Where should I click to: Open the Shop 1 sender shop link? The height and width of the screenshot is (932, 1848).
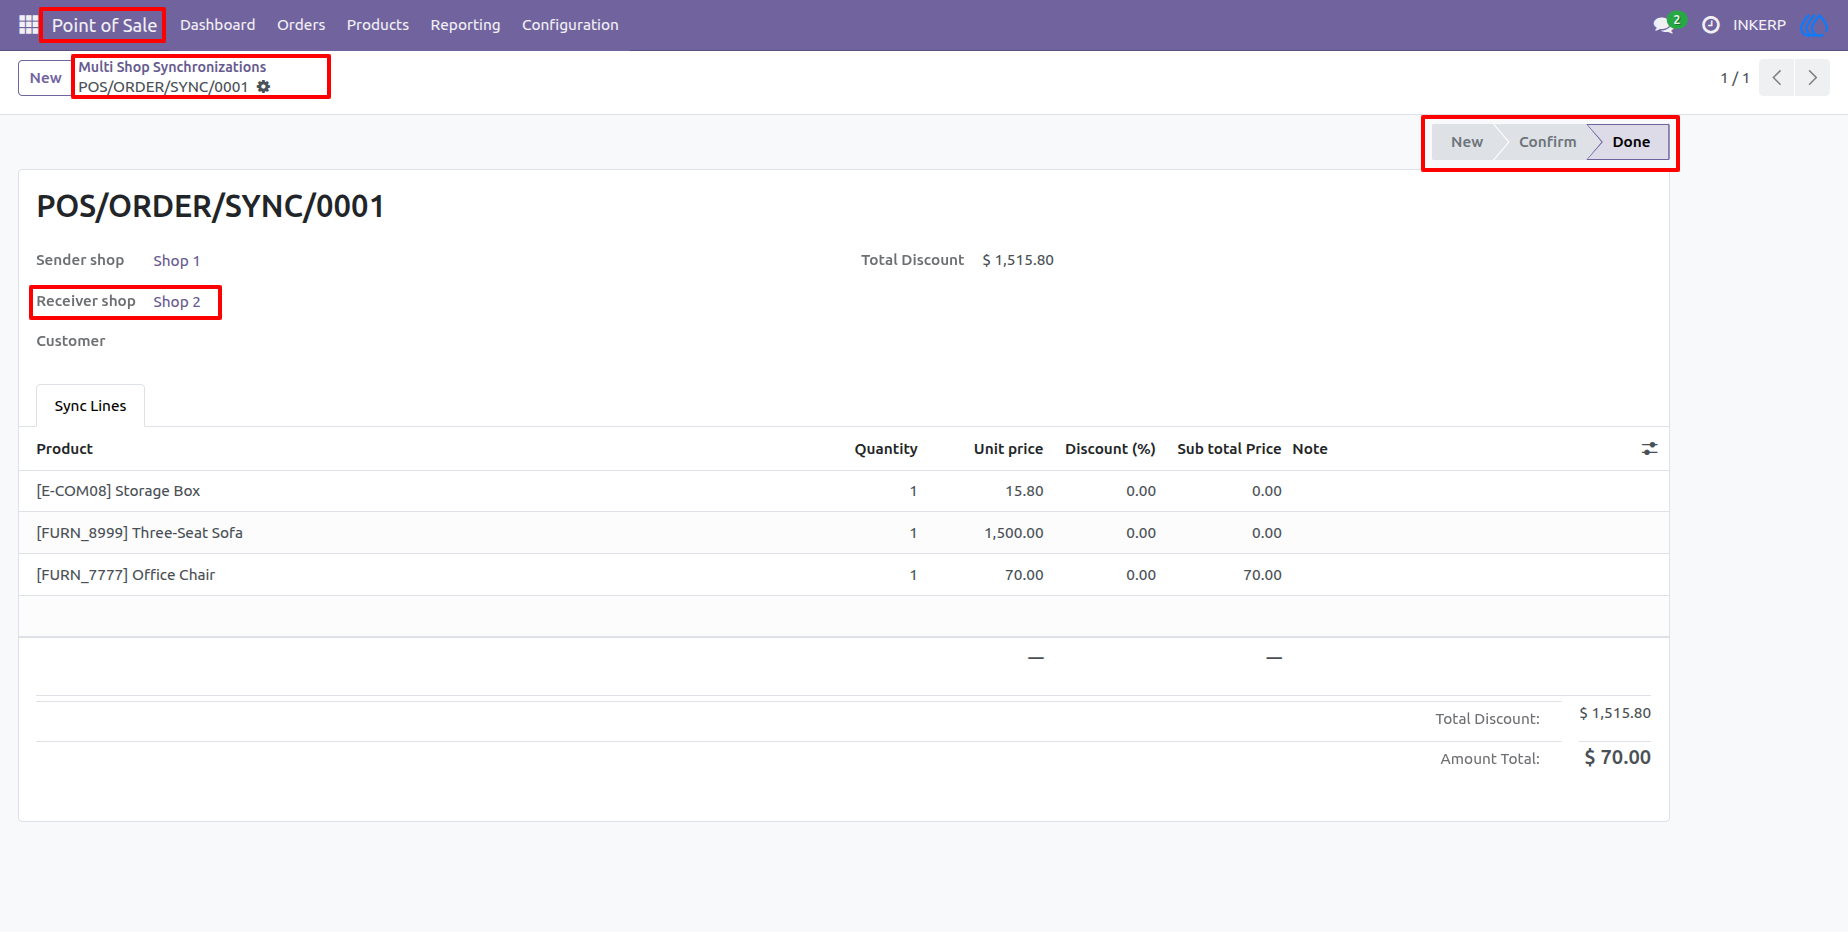tap(176, 261)
